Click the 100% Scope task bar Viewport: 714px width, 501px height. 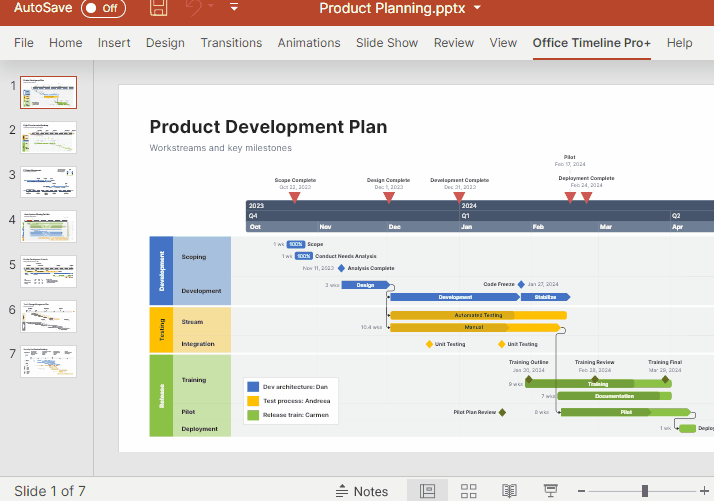tap(296, 244)
